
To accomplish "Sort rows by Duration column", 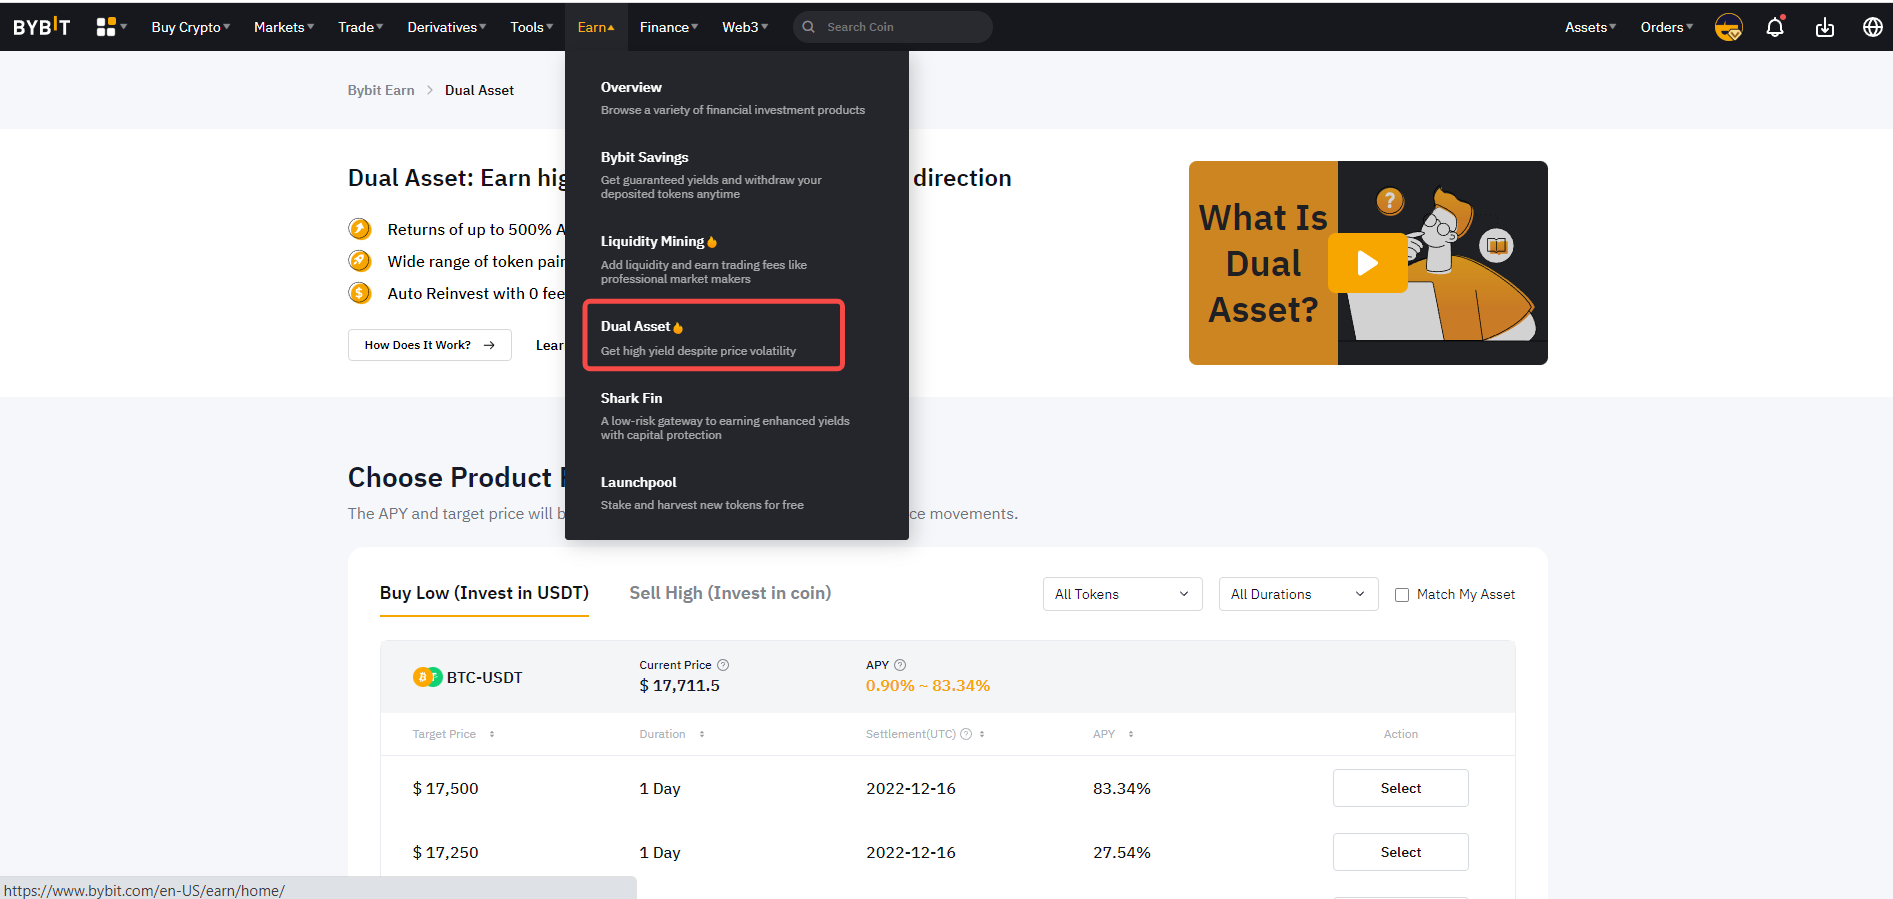I will click(701, 734).
